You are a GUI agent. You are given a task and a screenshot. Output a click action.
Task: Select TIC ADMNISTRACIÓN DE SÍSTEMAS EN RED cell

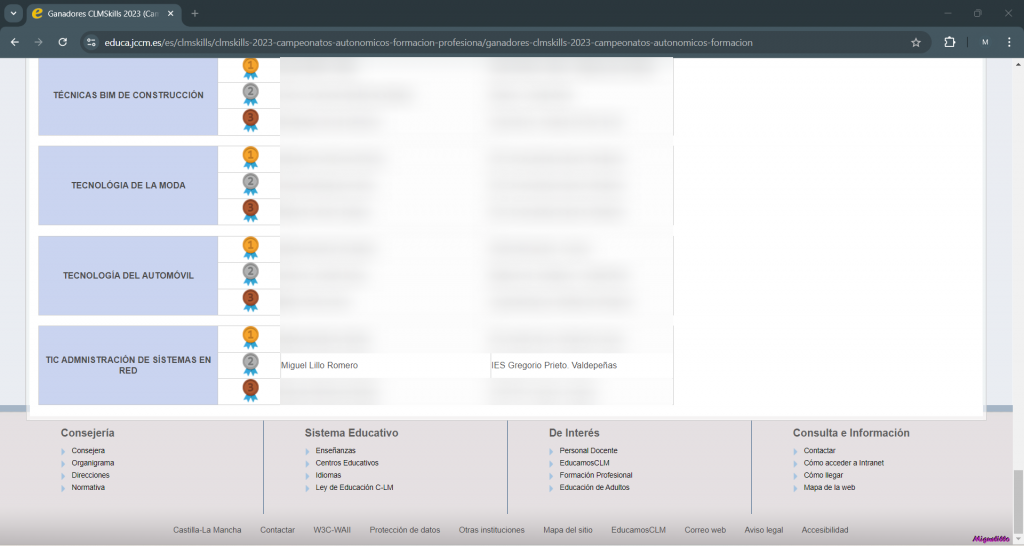pyautogui.click(x=128, y=365)
